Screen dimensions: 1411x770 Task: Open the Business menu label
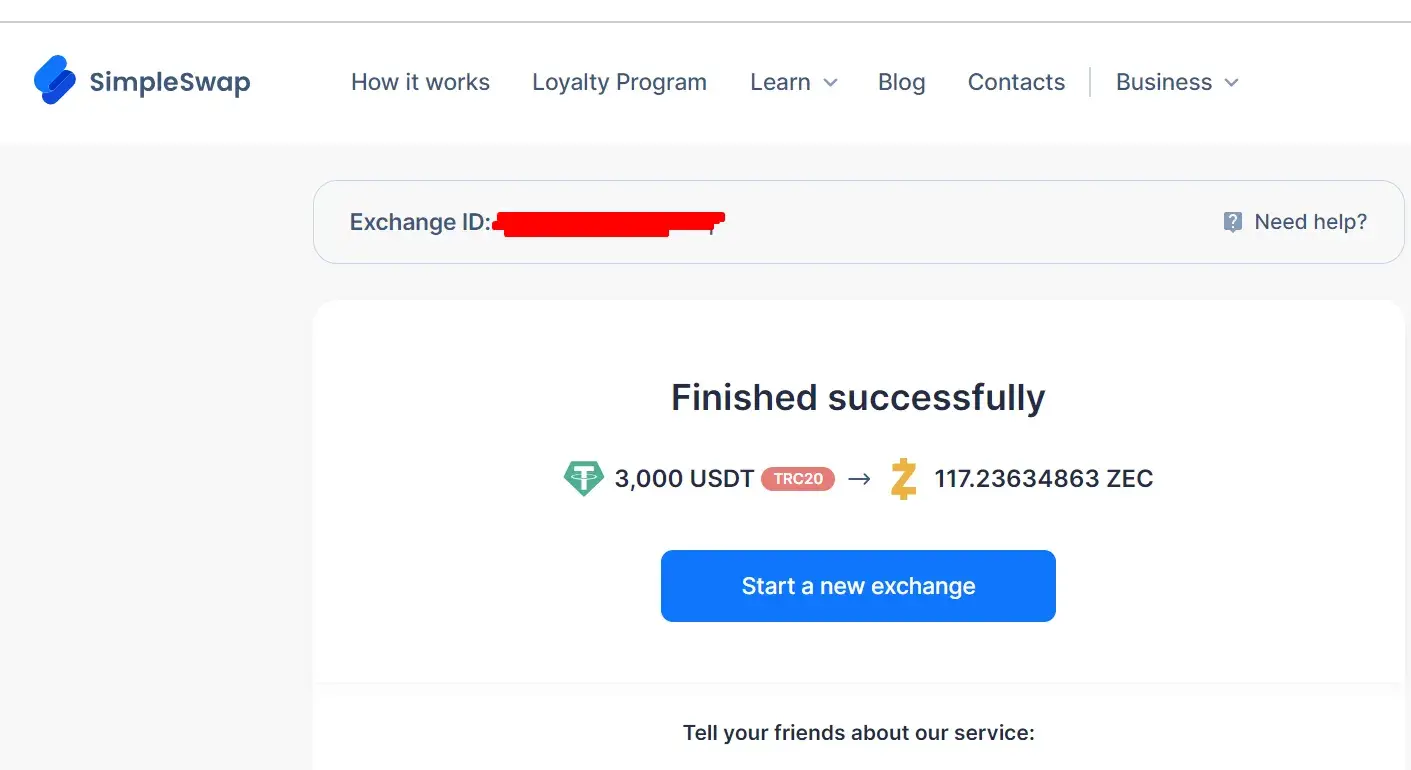point(1163,82)
